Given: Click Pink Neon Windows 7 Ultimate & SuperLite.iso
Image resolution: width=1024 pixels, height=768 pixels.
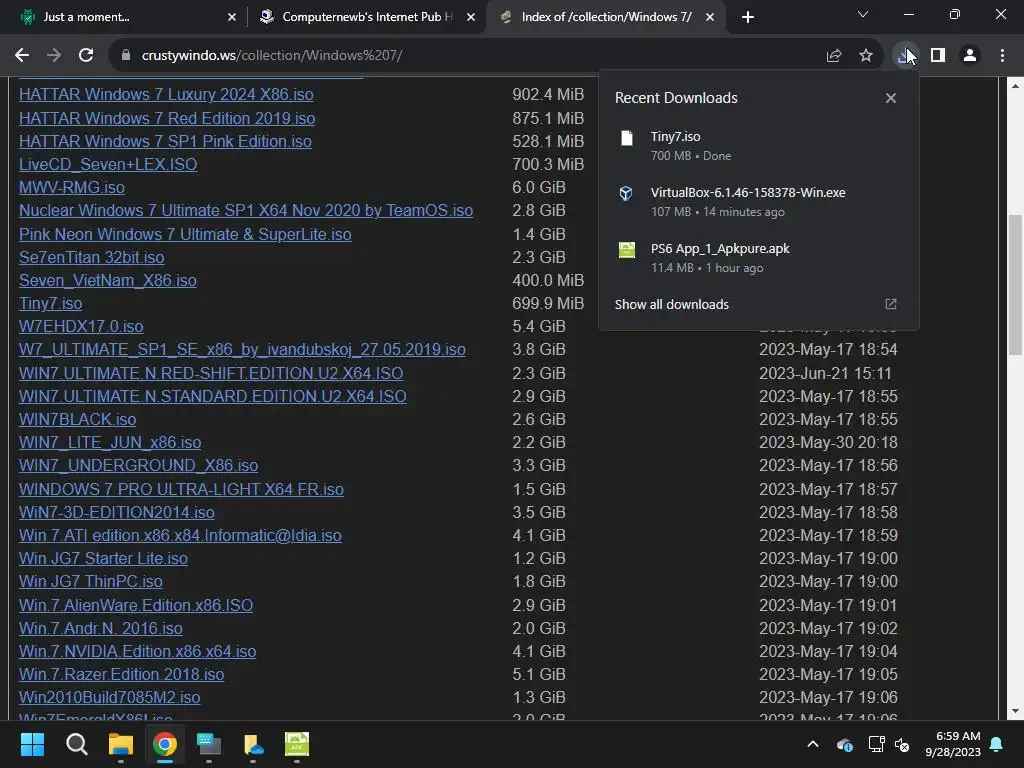Looking at the screenshot, I should [185, 234].
